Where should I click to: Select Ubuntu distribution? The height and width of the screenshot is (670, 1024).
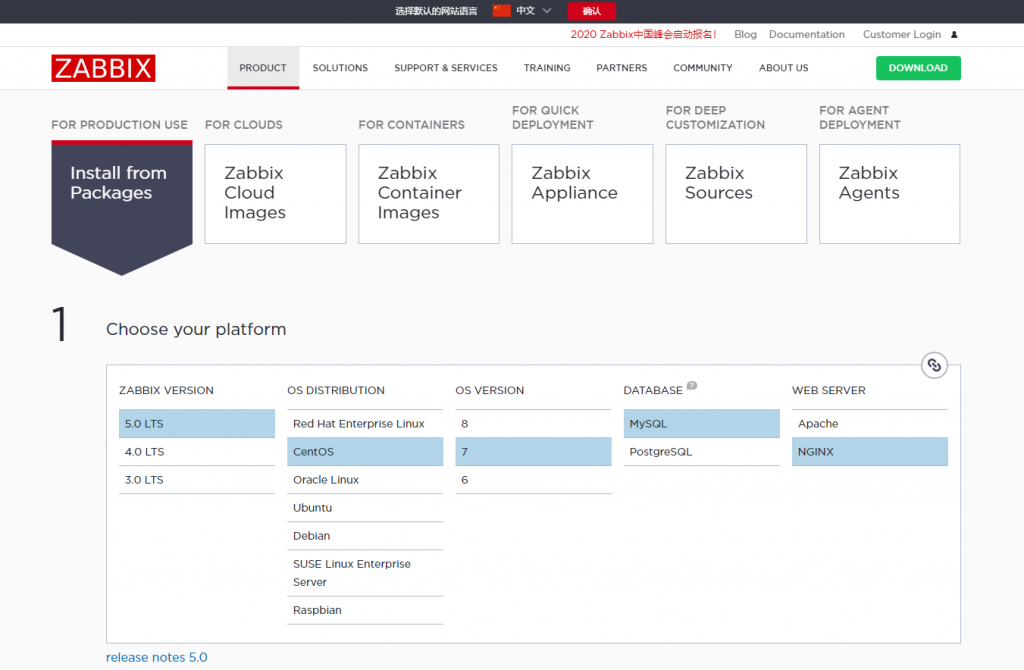coord(365,508)
